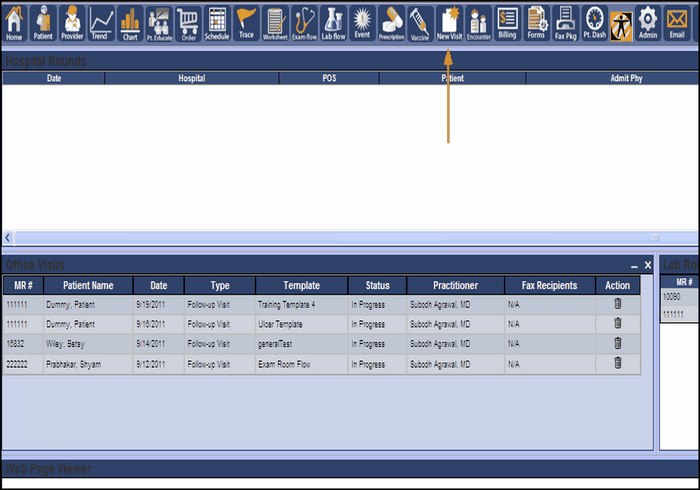
Task: Click the Hospital Rounds left scroll arrow
Action: tap(8, 237)
